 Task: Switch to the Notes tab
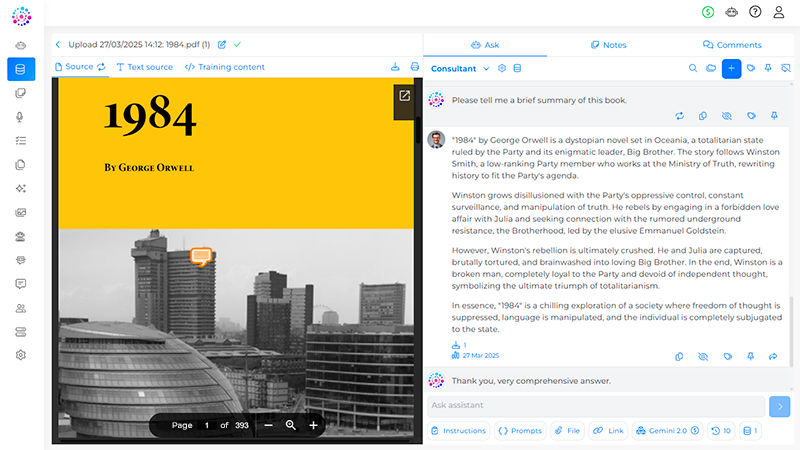click(x=608, y=45)
